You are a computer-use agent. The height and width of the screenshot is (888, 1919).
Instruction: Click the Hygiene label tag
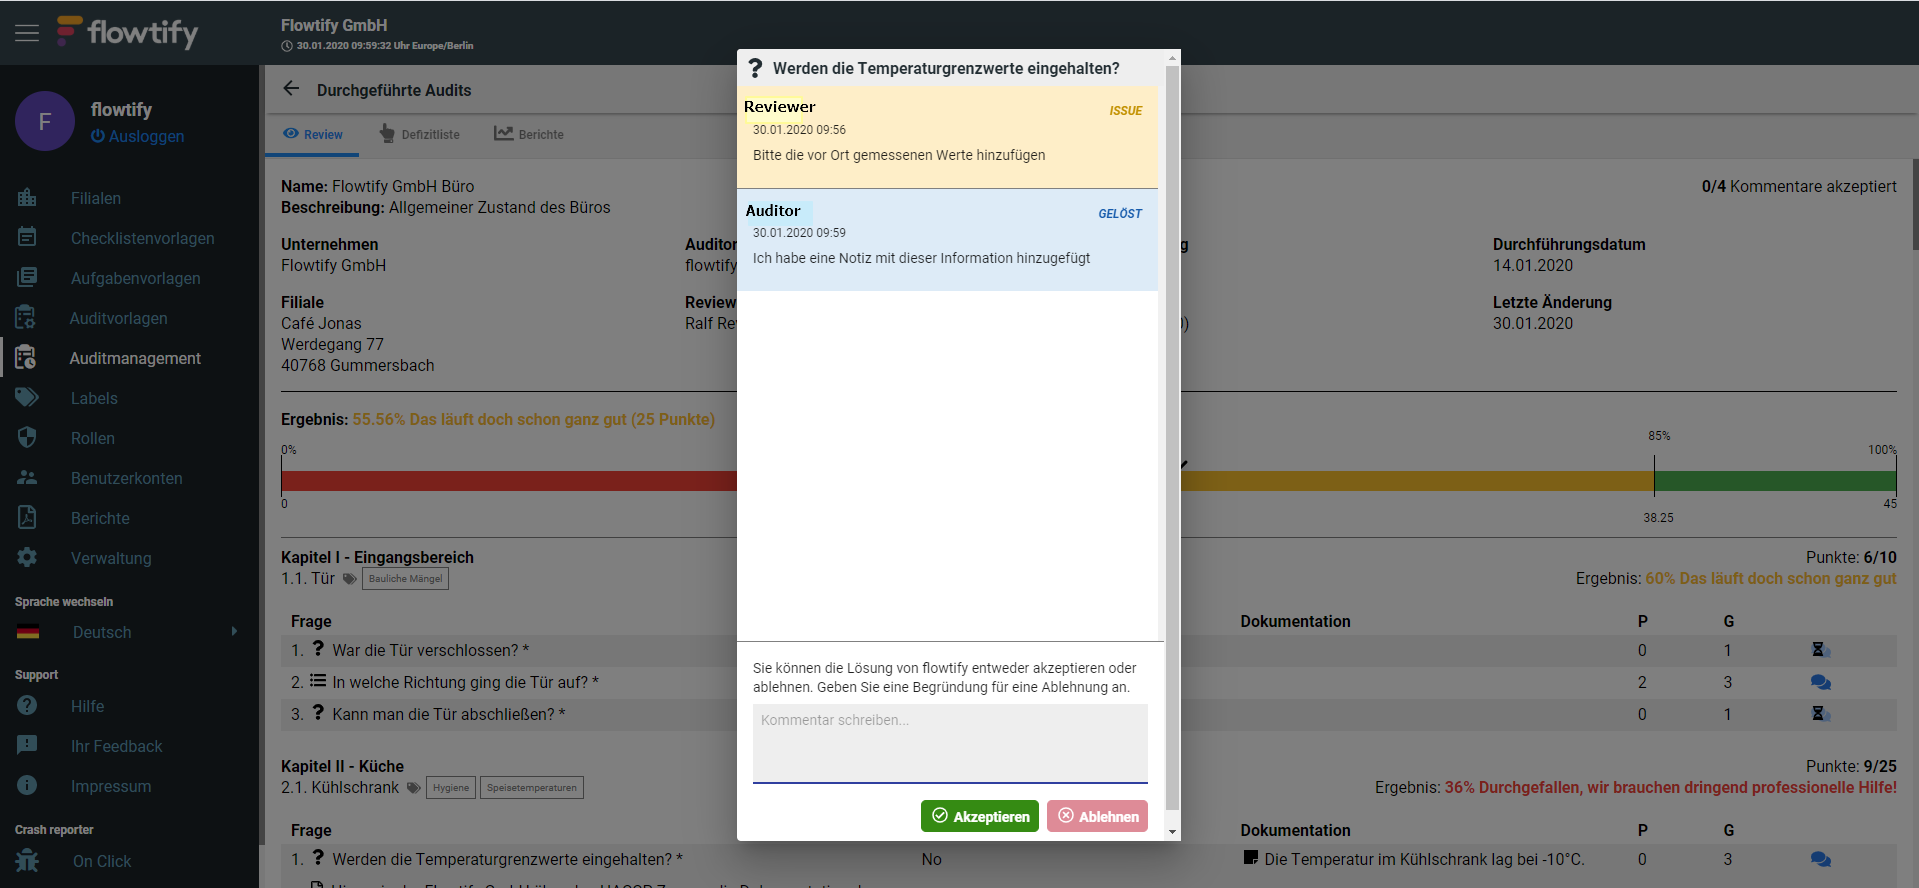(x=451, y=788)
